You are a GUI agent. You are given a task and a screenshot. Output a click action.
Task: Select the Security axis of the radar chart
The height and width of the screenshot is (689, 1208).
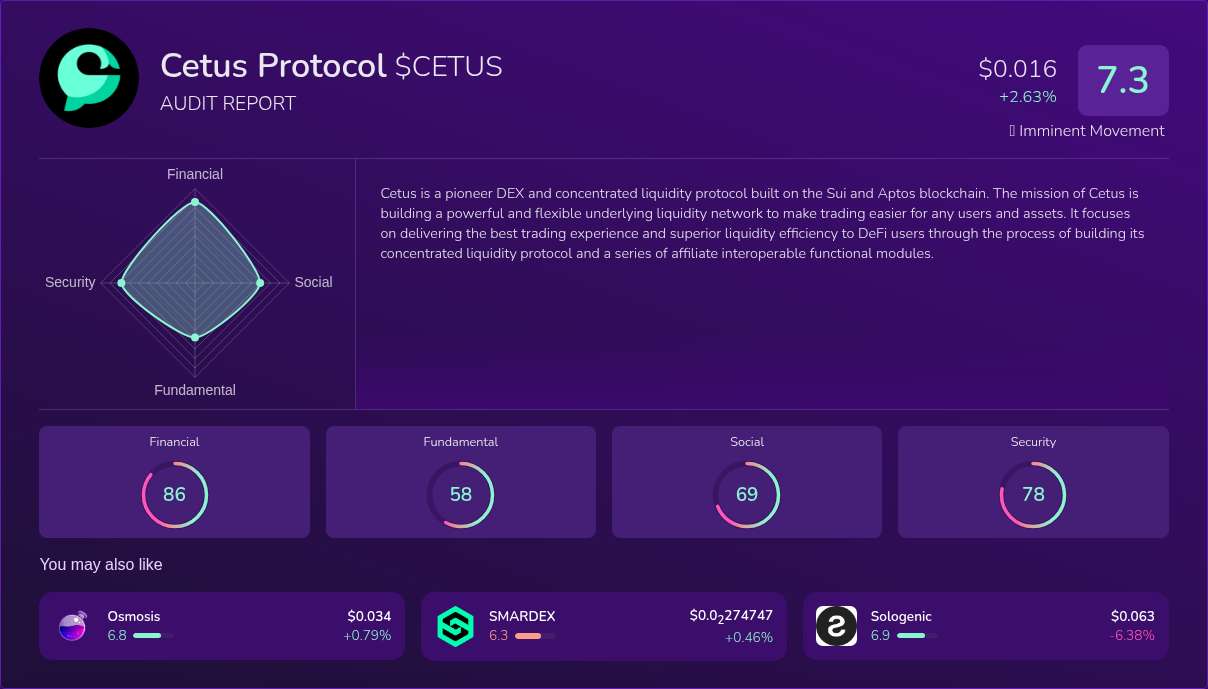(x=70, y=282)
